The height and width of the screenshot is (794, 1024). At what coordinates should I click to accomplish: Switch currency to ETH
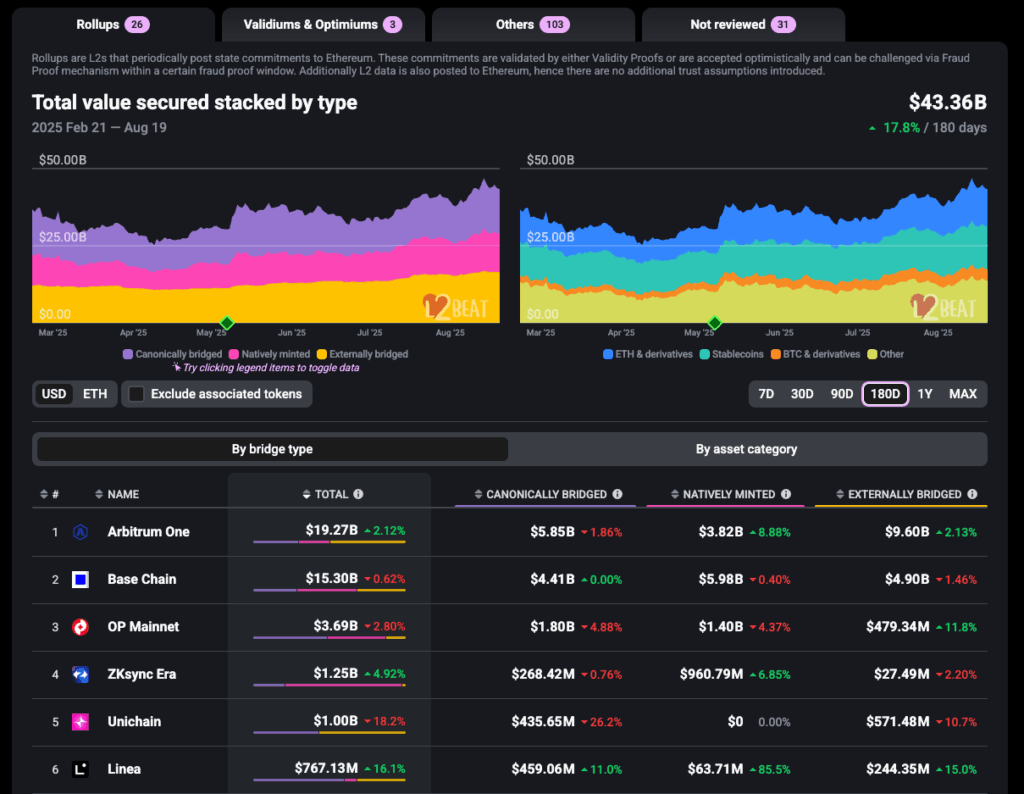click(x=95, y=394)
